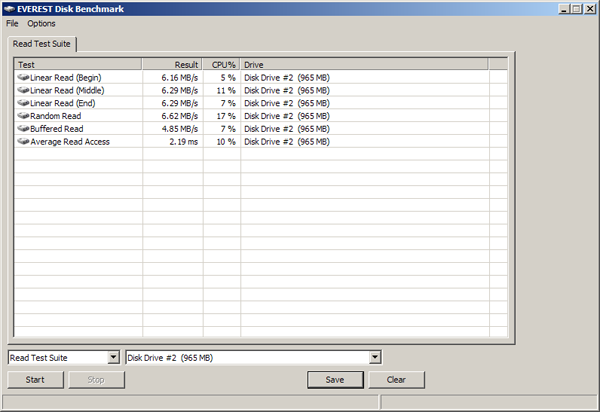Click the Stop button

(96, 380)
